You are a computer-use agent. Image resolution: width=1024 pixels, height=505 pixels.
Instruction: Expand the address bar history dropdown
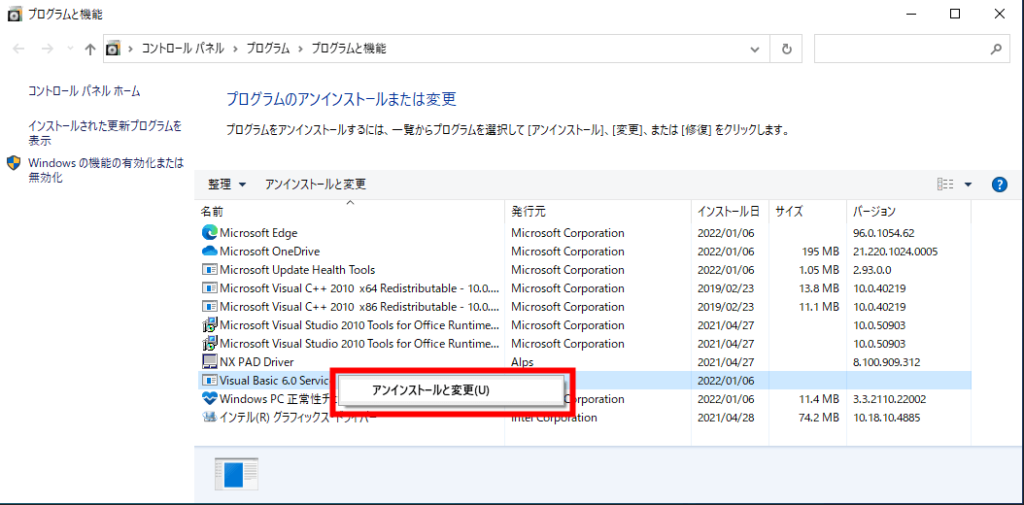756,49
